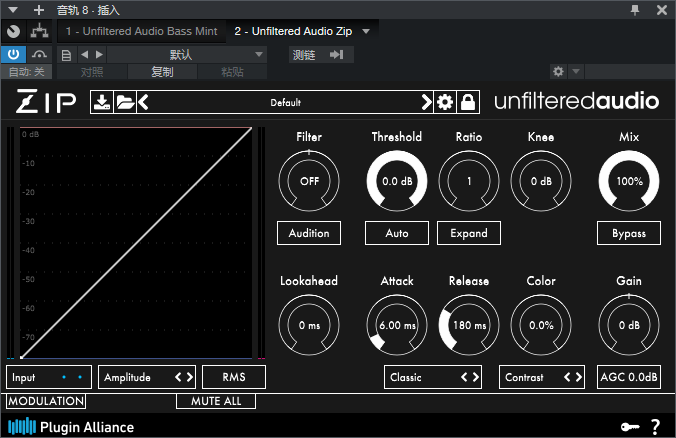Click the Mix knob
Image resolution: width=676 pixels, height=438 pixels.
point(629,181)
